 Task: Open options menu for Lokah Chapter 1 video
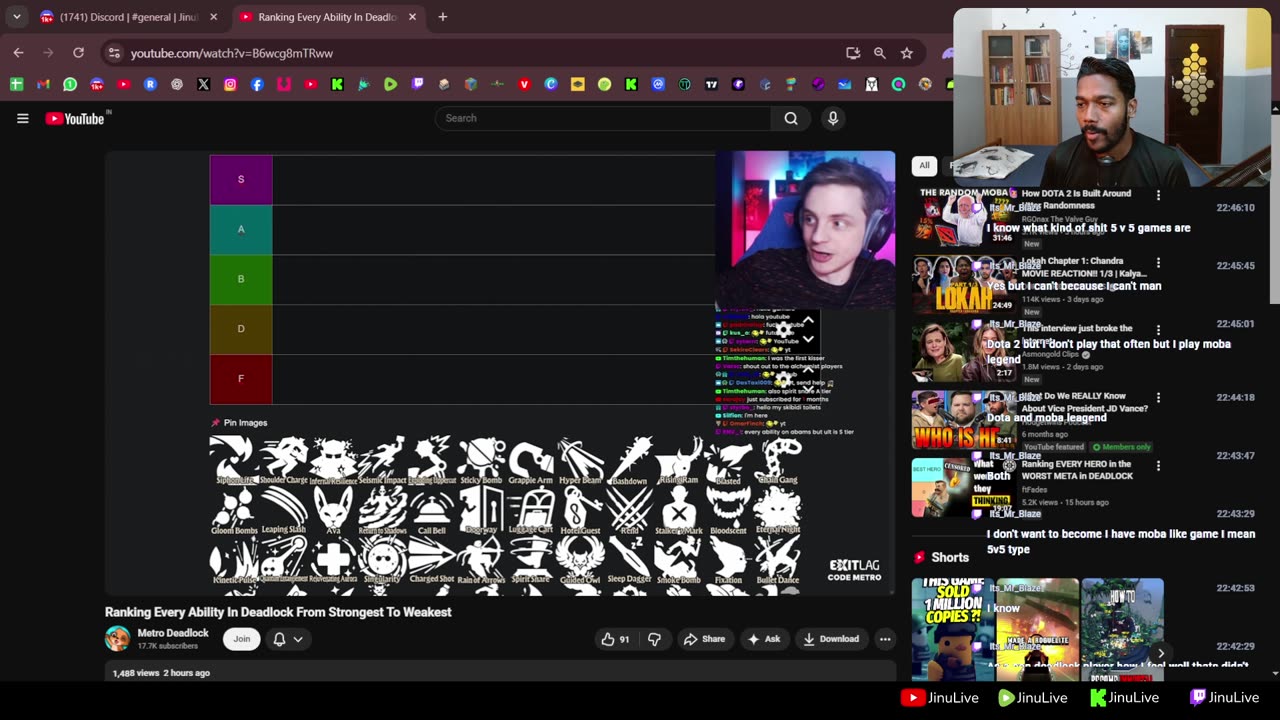point(1158,263)
